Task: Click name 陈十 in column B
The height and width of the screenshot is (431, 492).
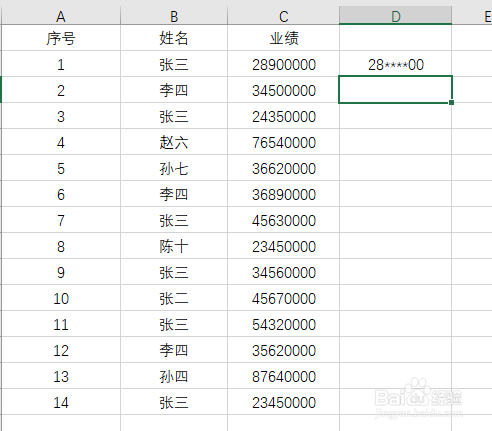Action: [x=174, y=246]
